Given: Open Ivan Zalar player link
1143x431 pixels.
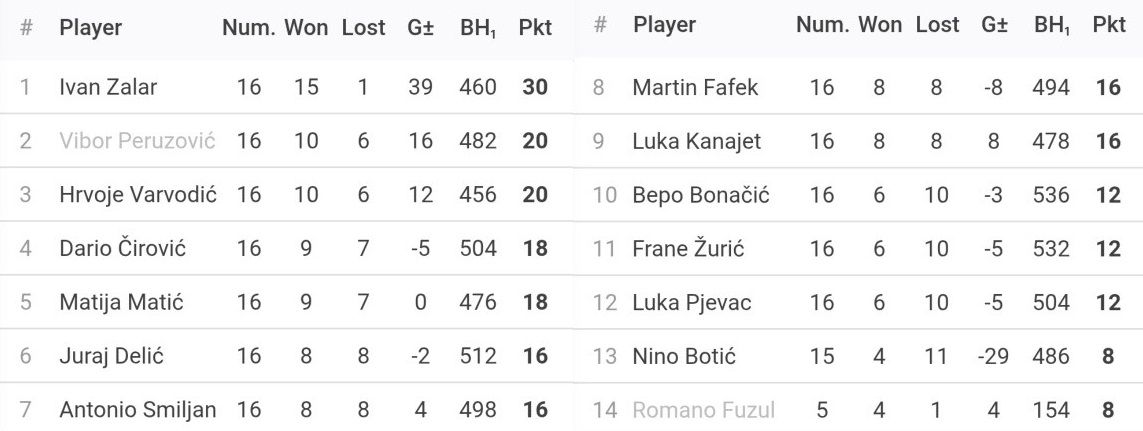Looking at the screenshot, I should 108,87.
